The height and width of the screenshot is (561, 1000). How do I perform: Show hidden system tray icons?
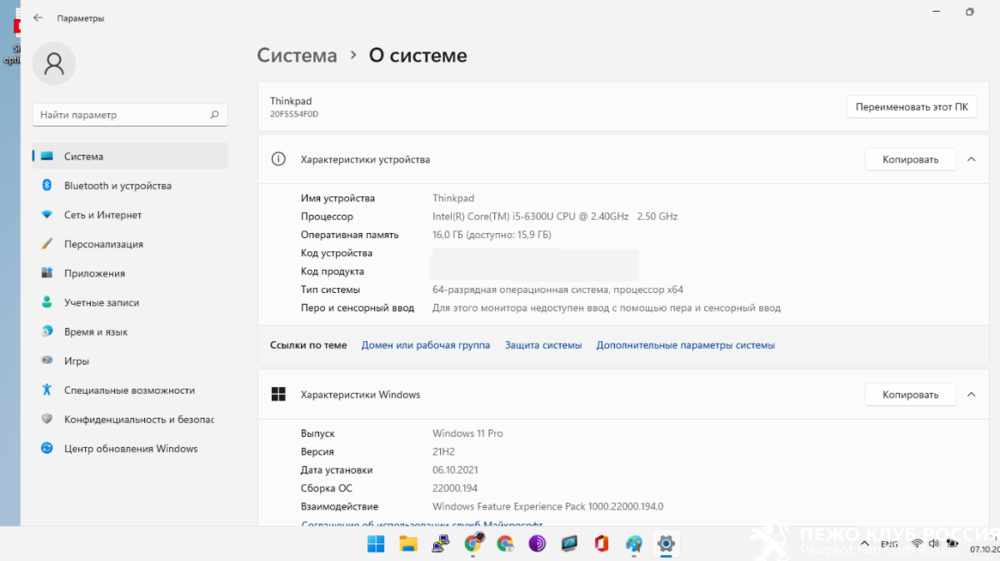(865, 544)
